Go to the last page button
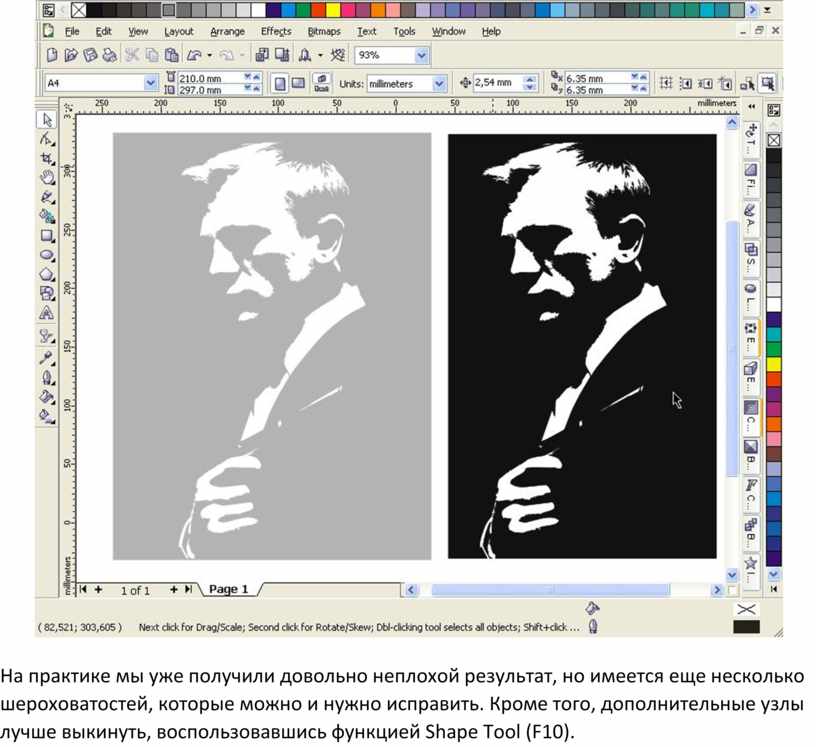Screen dimensions: 816x747 point(188,589)
